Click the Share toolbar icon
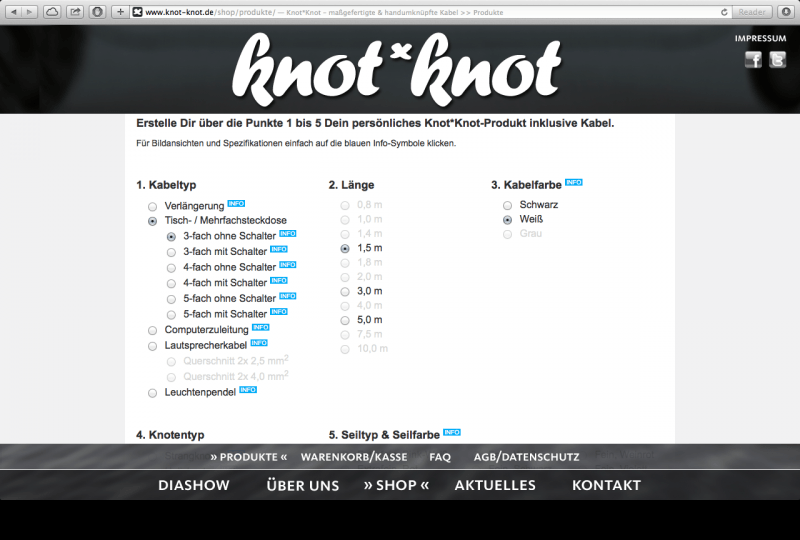The height and width of the screenshot is (540, 800). (x=75, y=12)
